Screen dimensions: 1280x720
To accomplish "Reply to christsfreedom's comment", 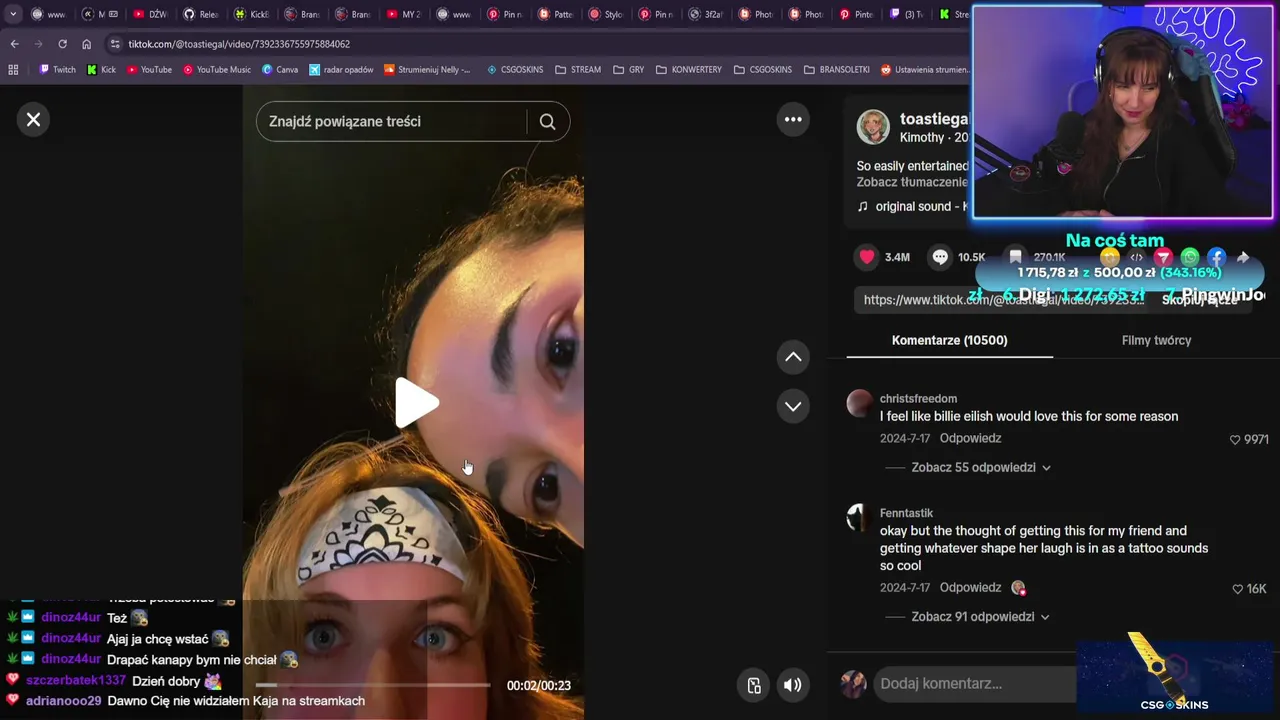I will [x=970, y=438].
